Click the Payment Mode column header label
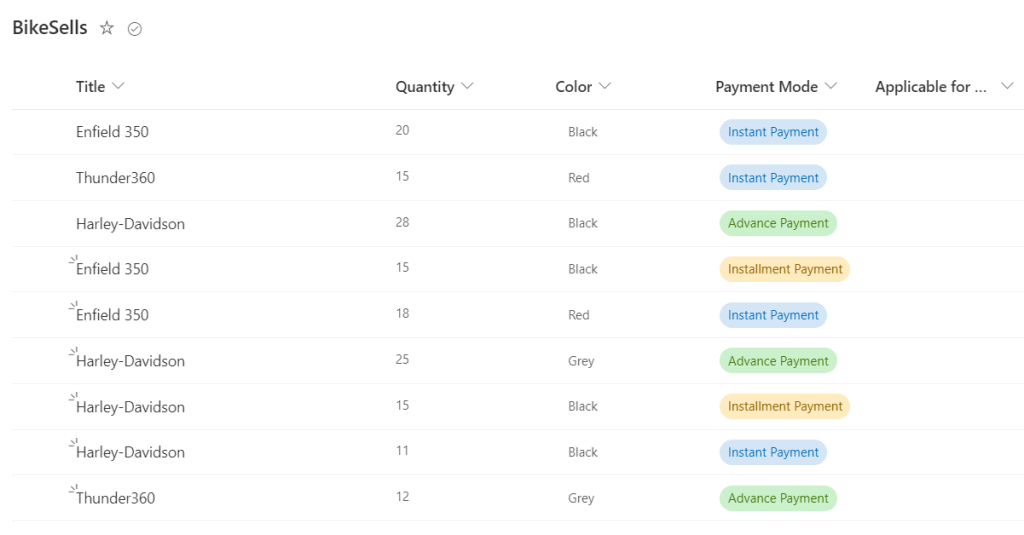 (x=766, y=87)
